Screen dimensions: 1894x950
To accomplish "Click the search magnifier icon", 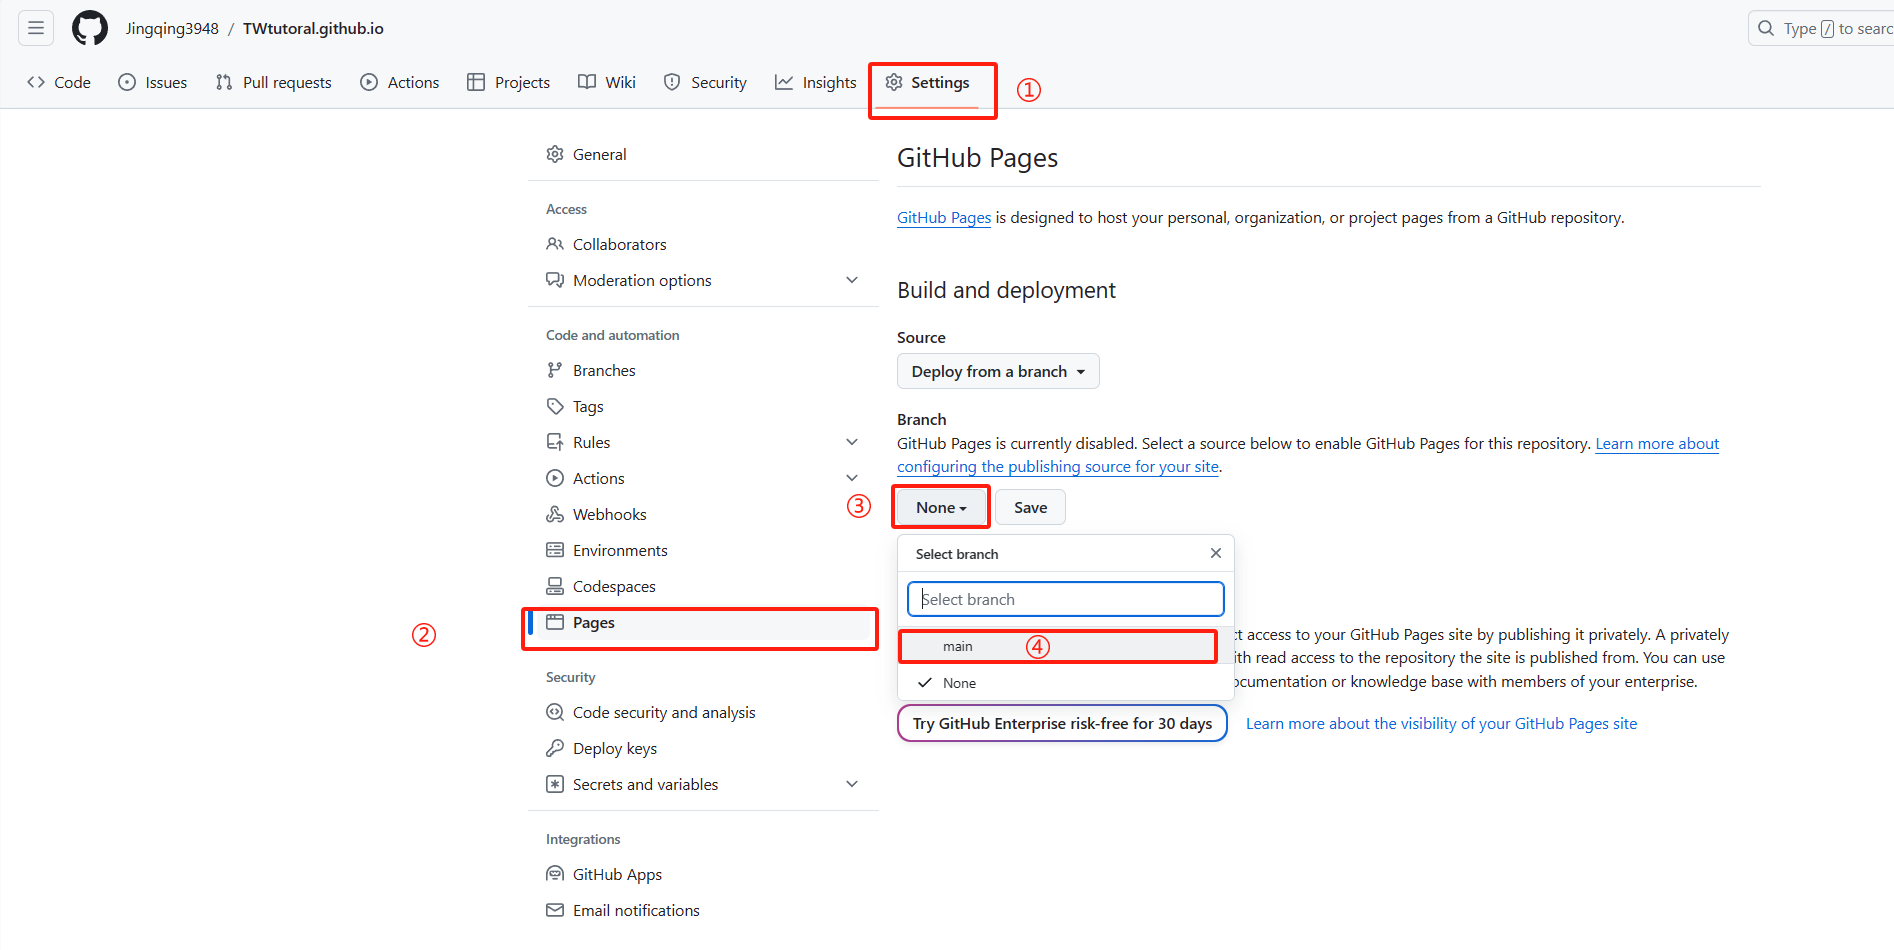I will pos(1767,28).
